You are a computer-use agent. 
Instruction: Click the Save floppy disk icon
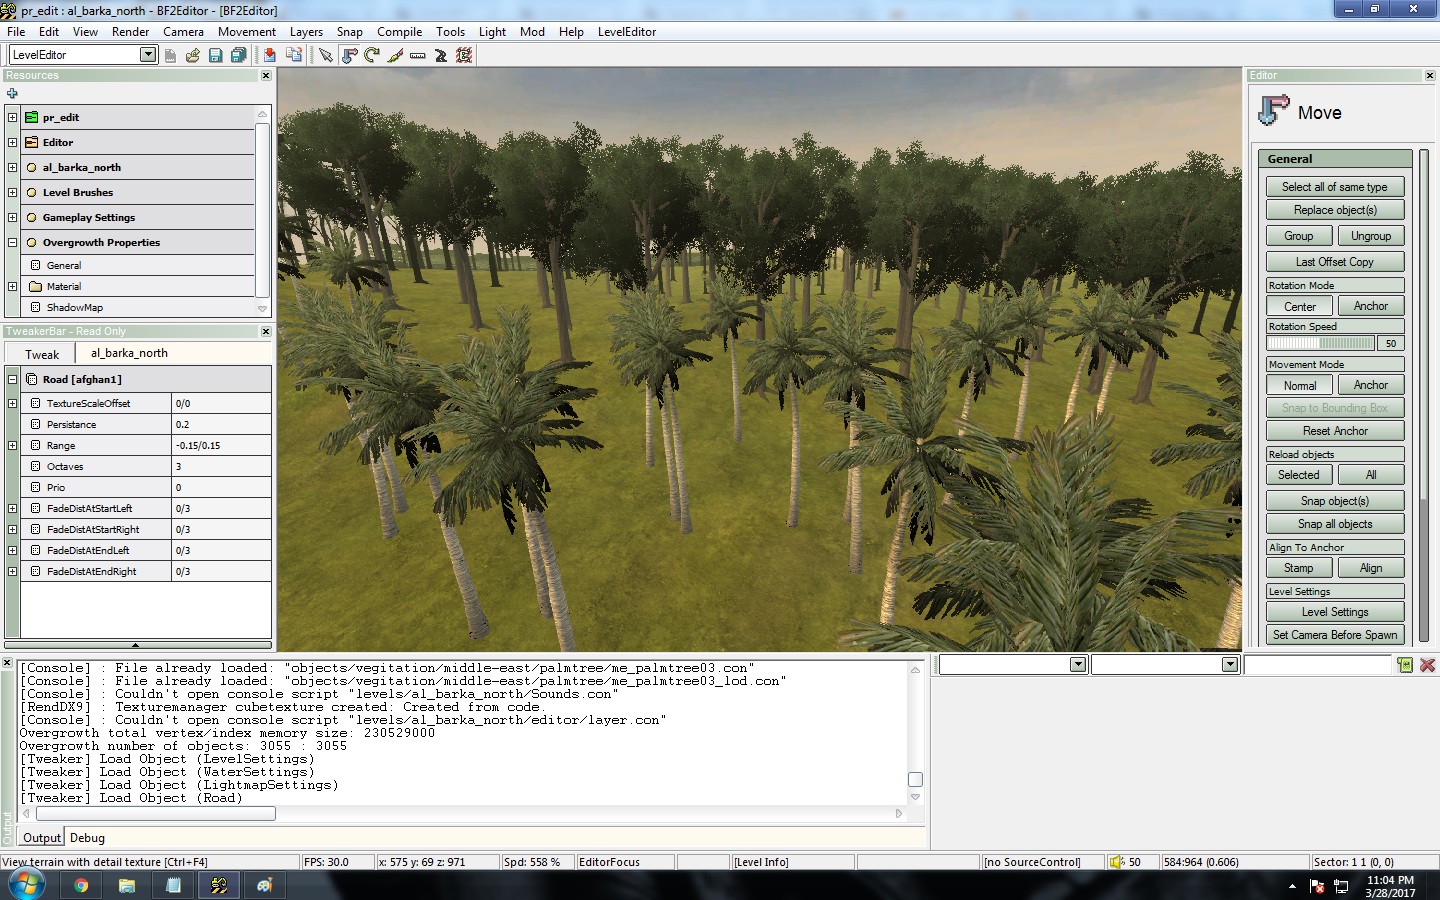click(215, 55)
